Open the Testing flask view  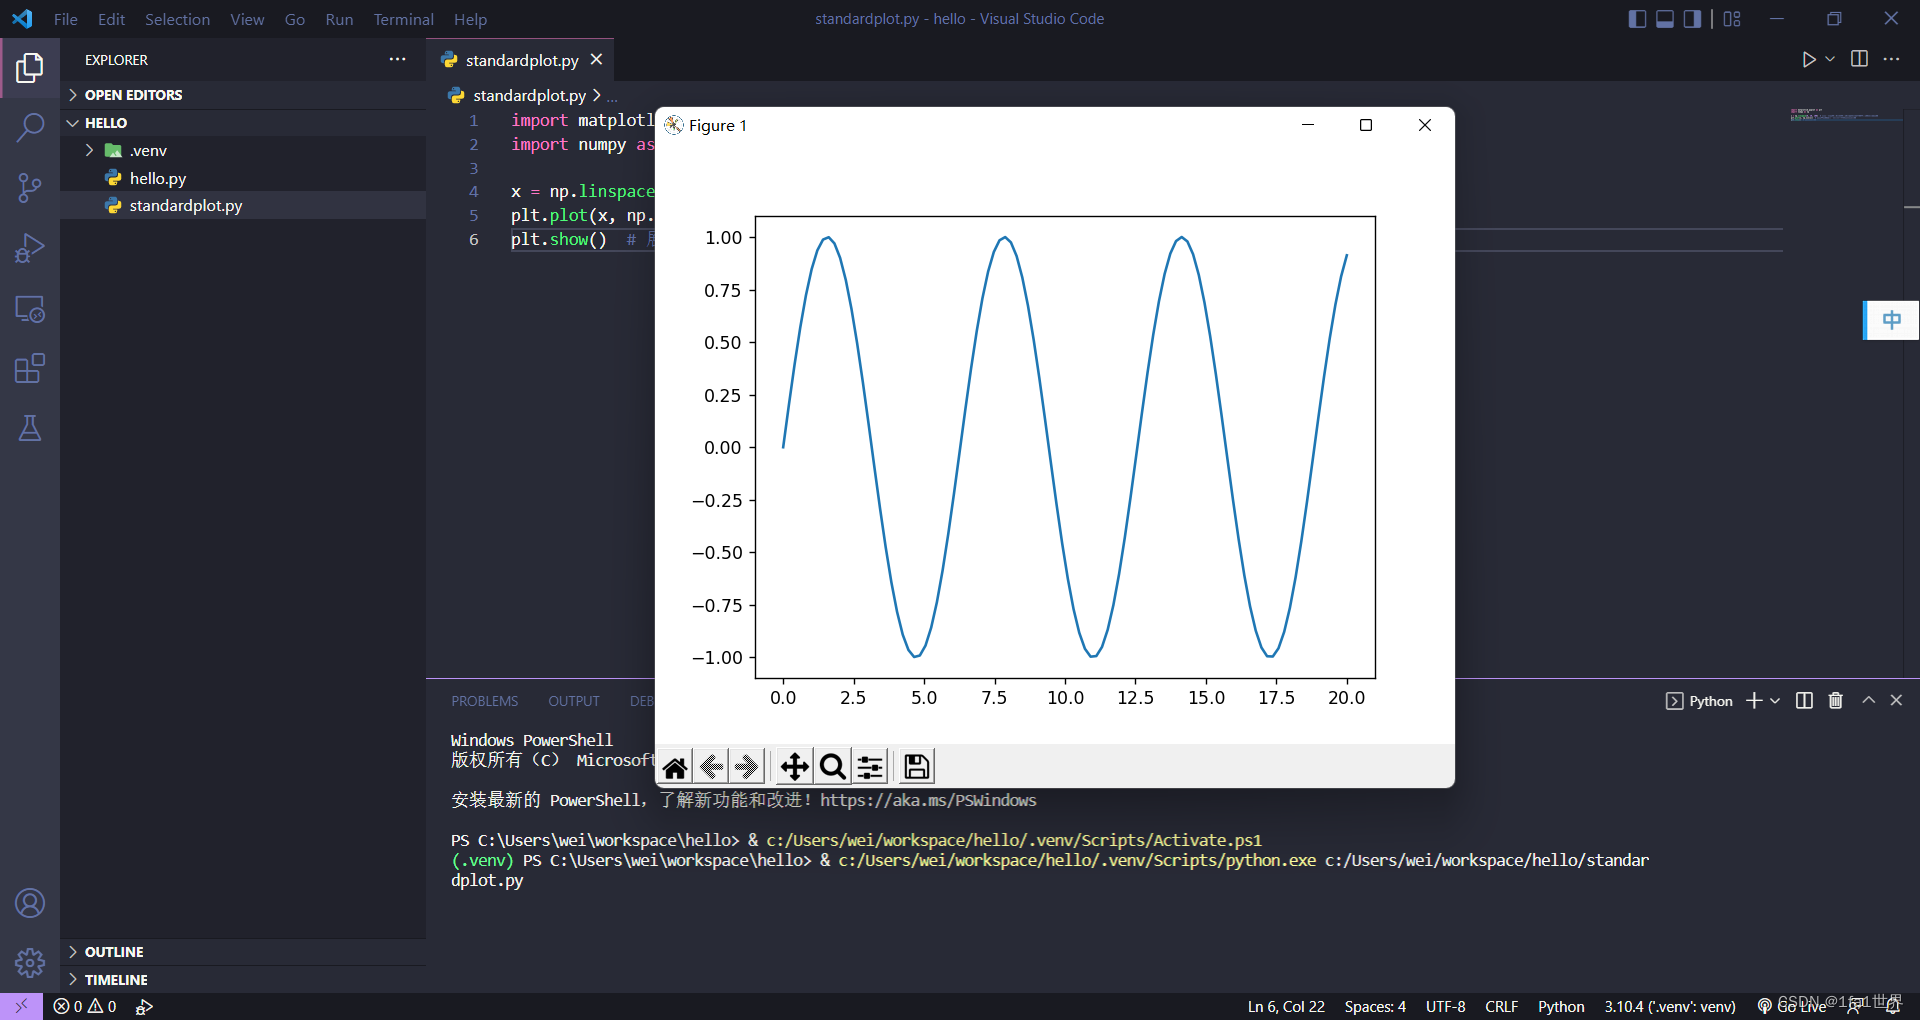click(30, 428)
